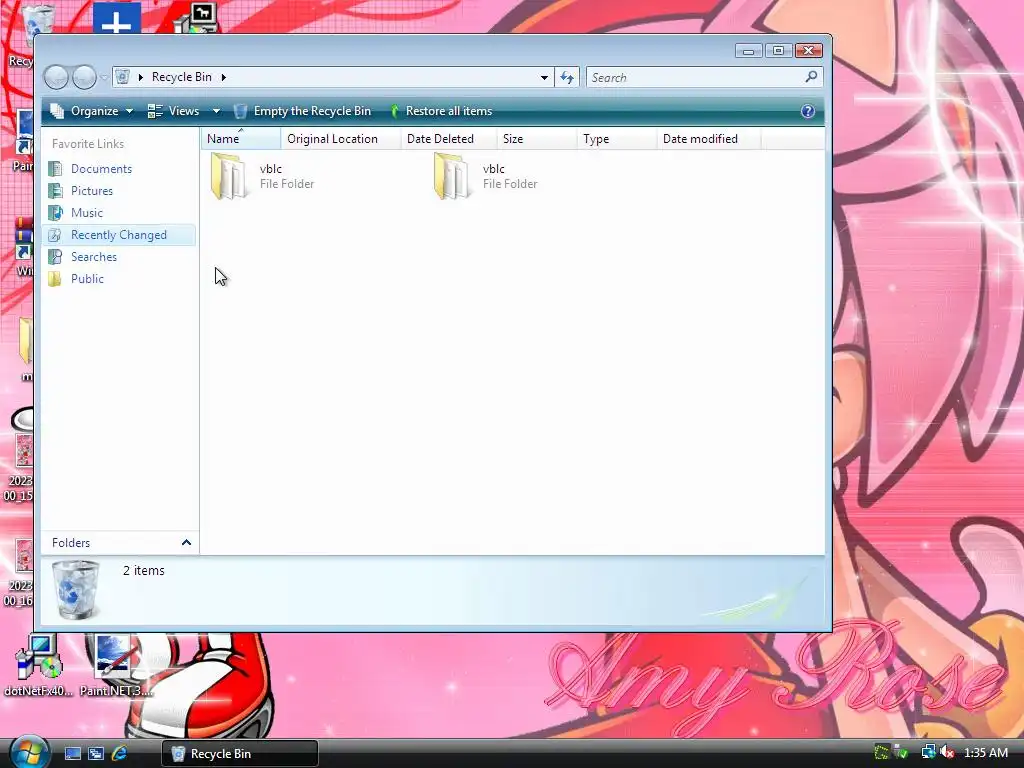Sort by the Type column header
The width and height of the screenshot is (1024, 768).
click(x=616, y=138)
